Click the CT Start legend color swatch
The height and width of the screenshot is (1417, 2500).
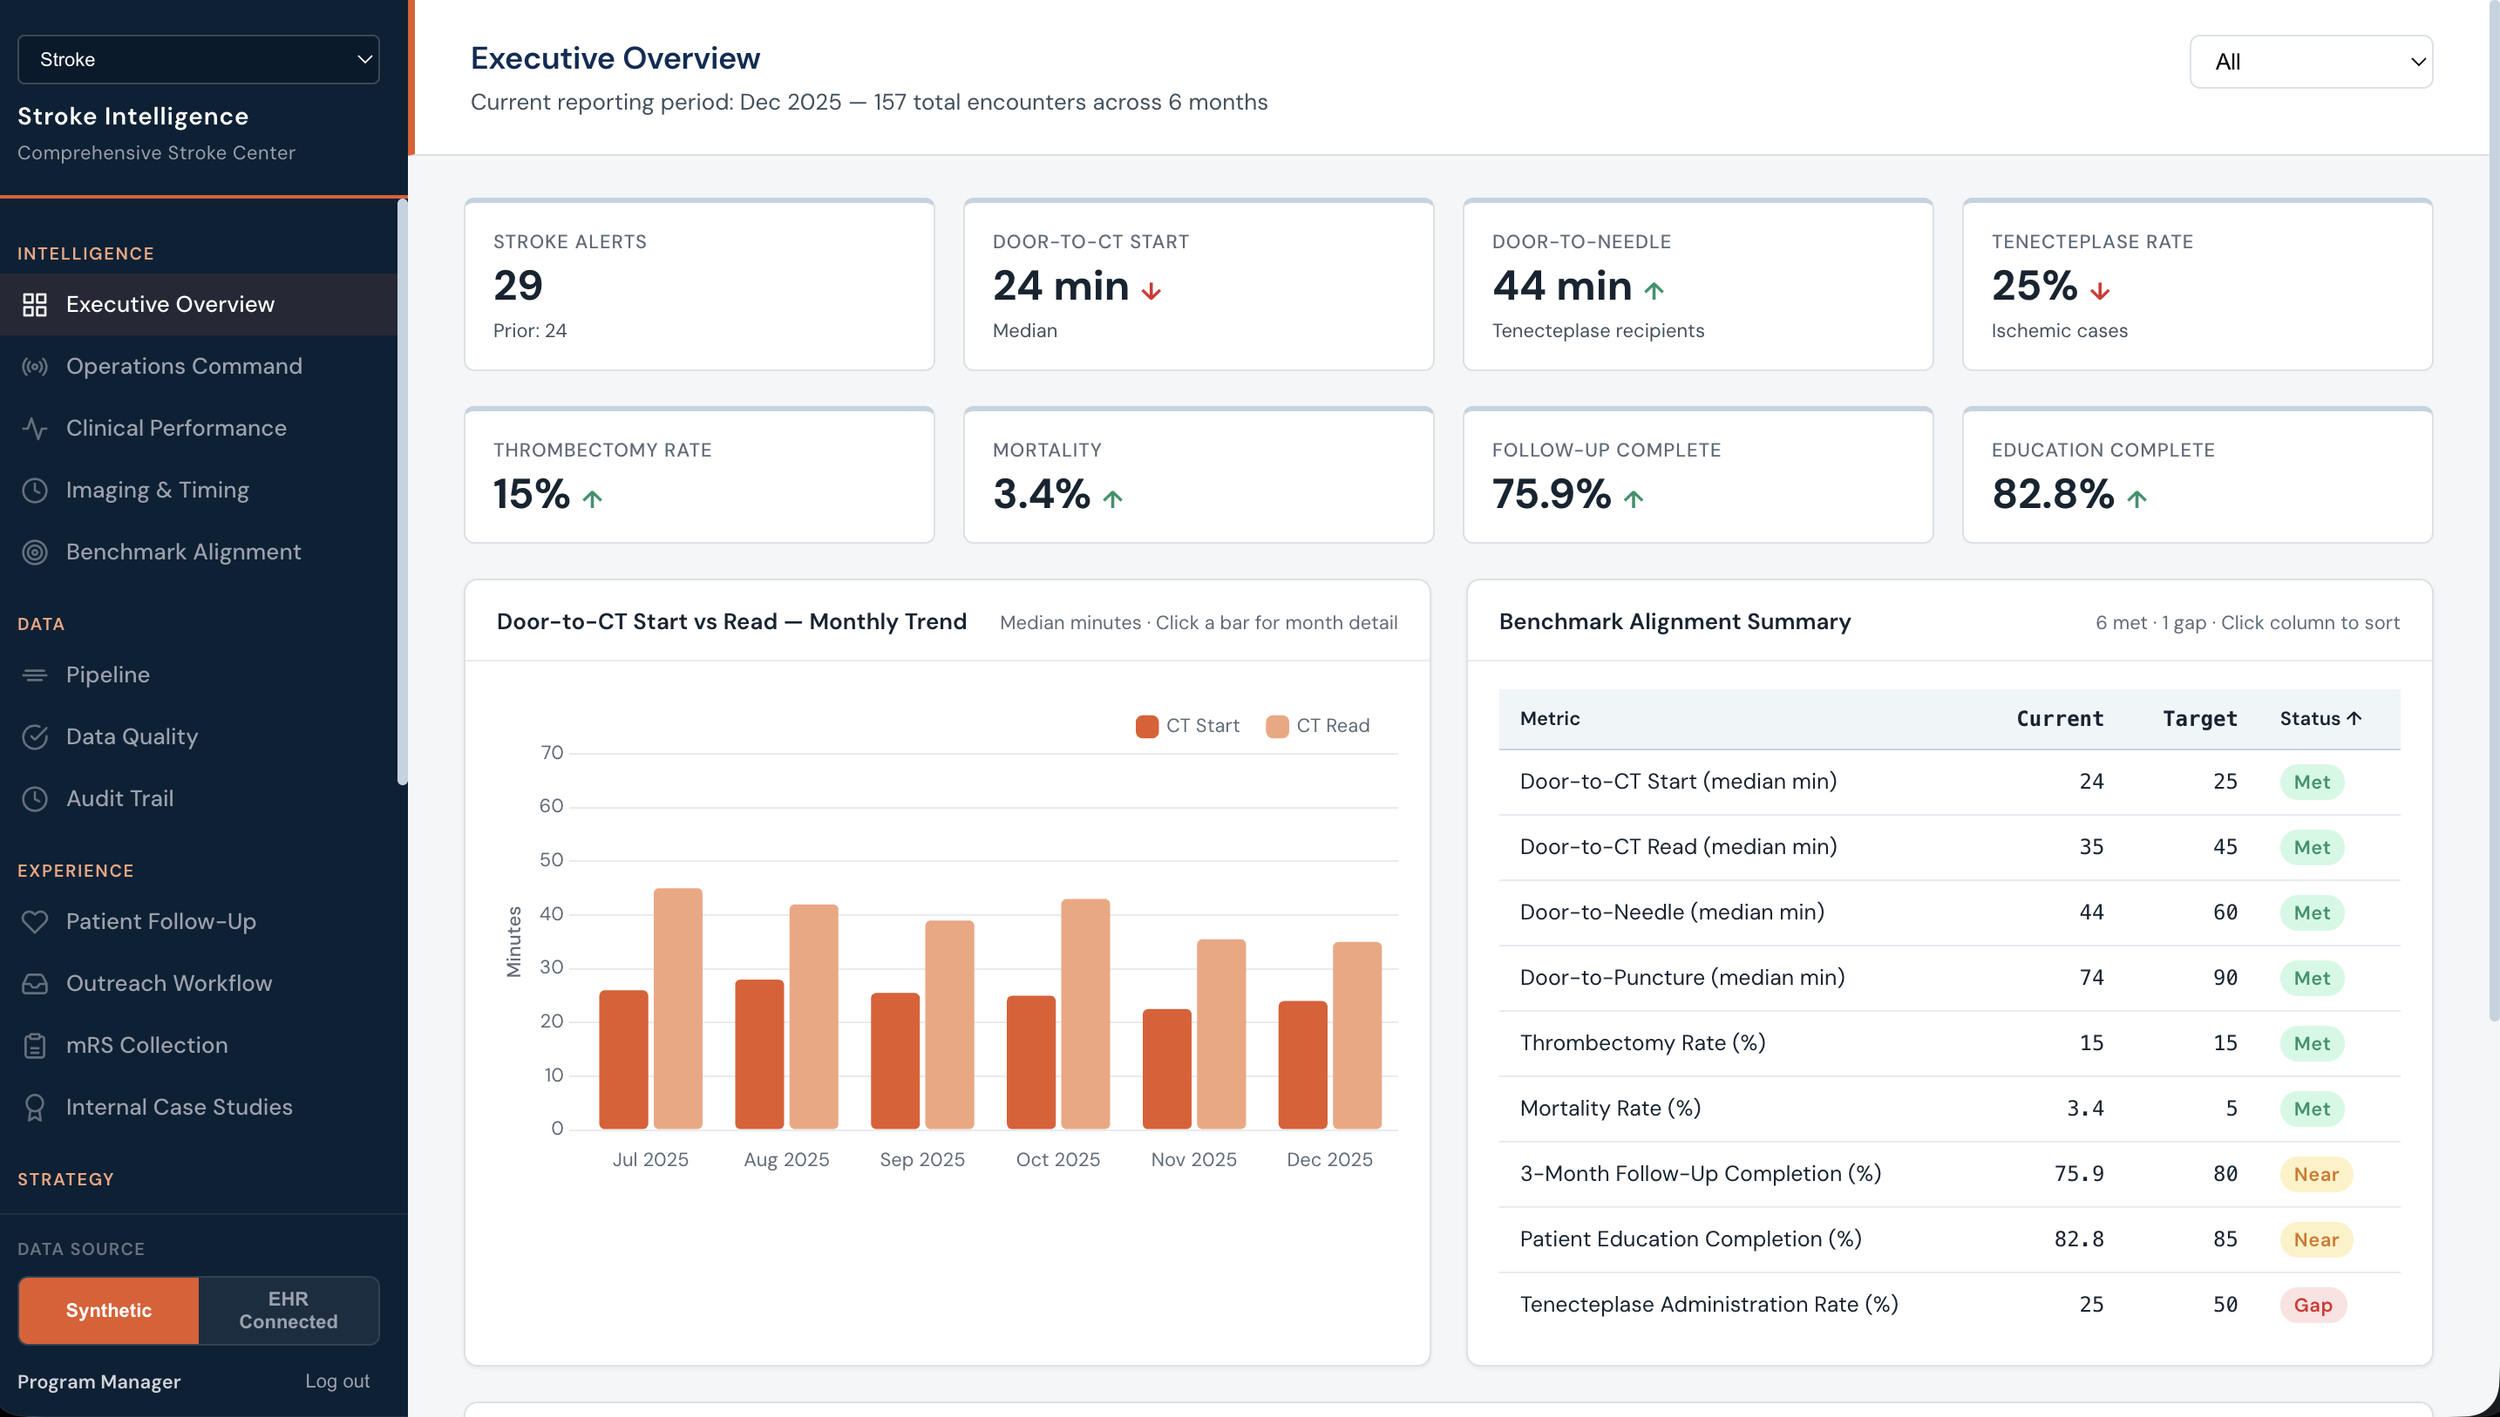pos(1147,726)
